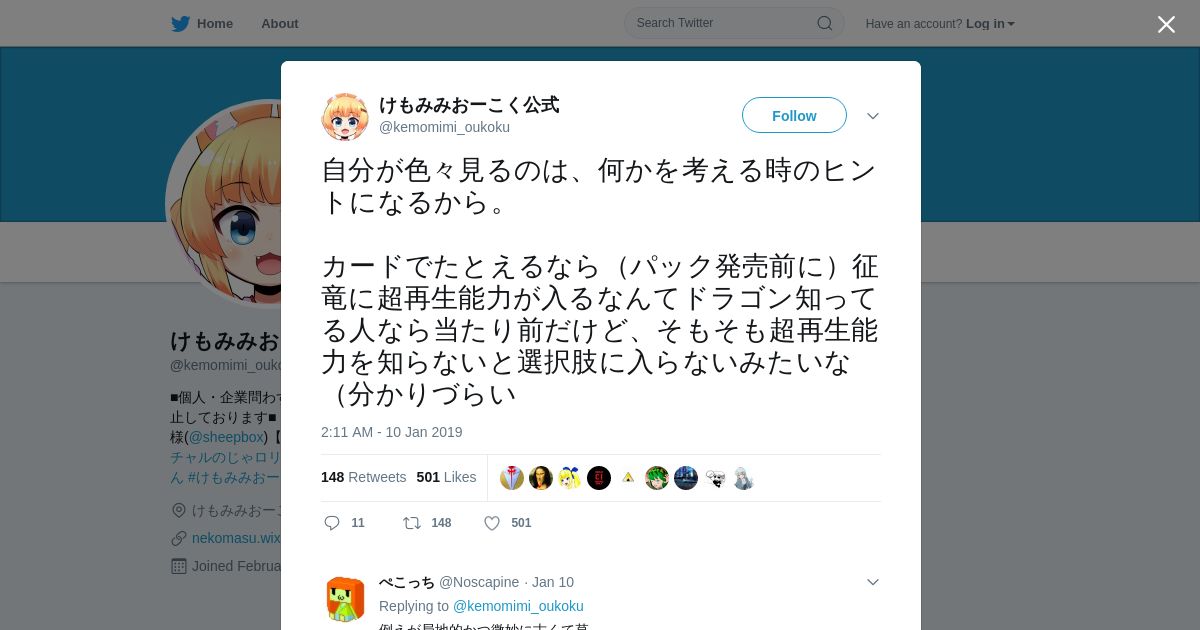Click the first liker avatar in the row
The width and height of the screenshot is (1200, 630).
click(x=512, y=478)
